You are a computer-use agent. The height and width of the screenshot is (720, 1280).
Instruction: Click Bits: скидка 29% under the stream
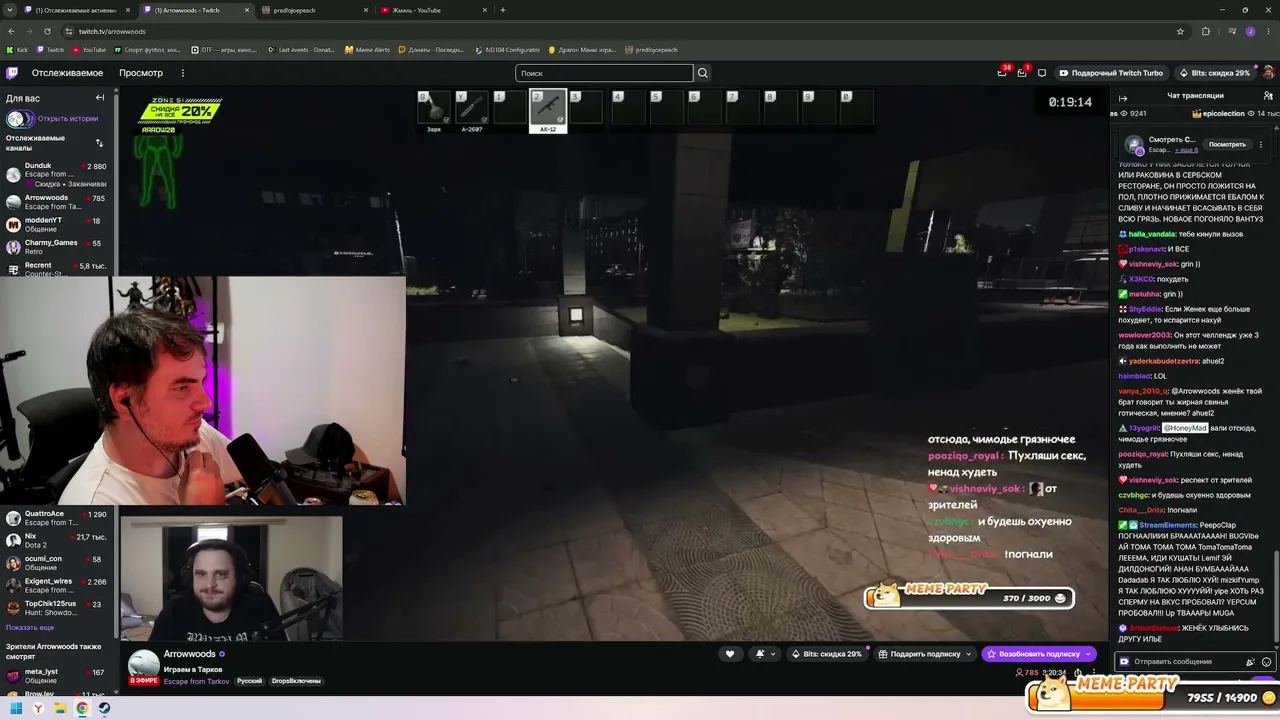click(827, 654)
